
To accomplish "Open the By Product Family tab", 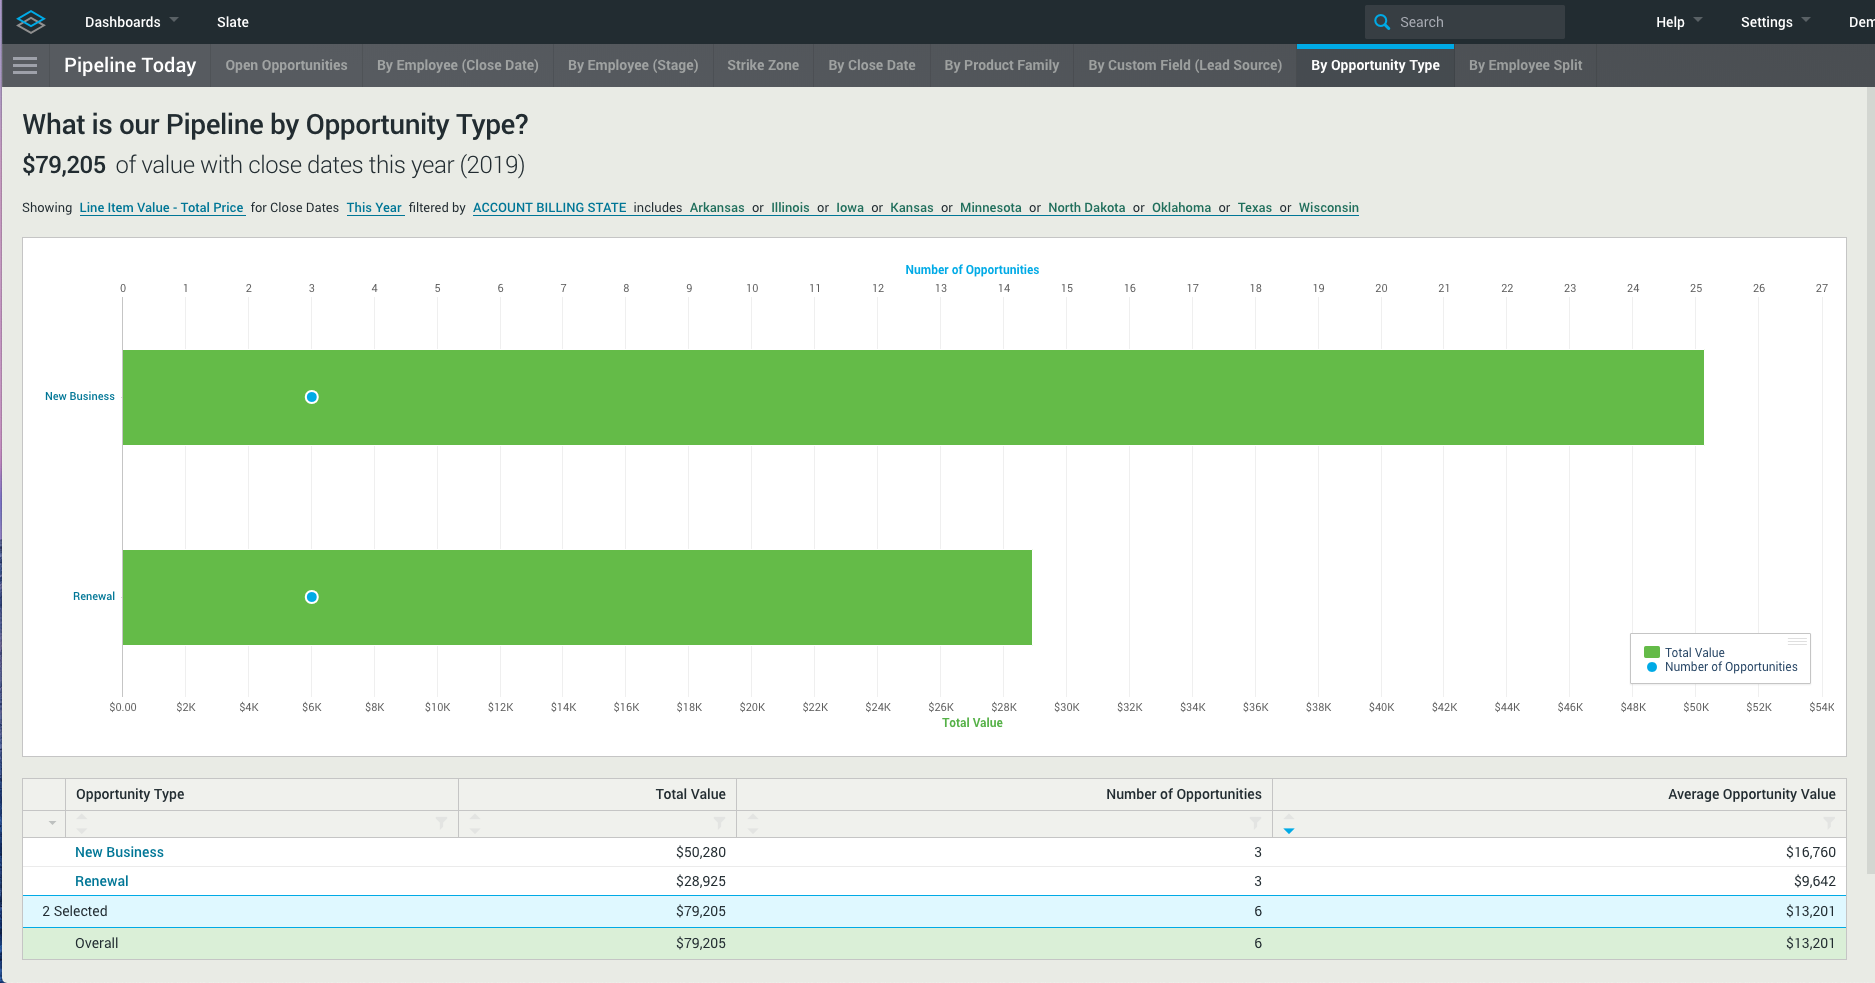I will [x=1001, y=65].
